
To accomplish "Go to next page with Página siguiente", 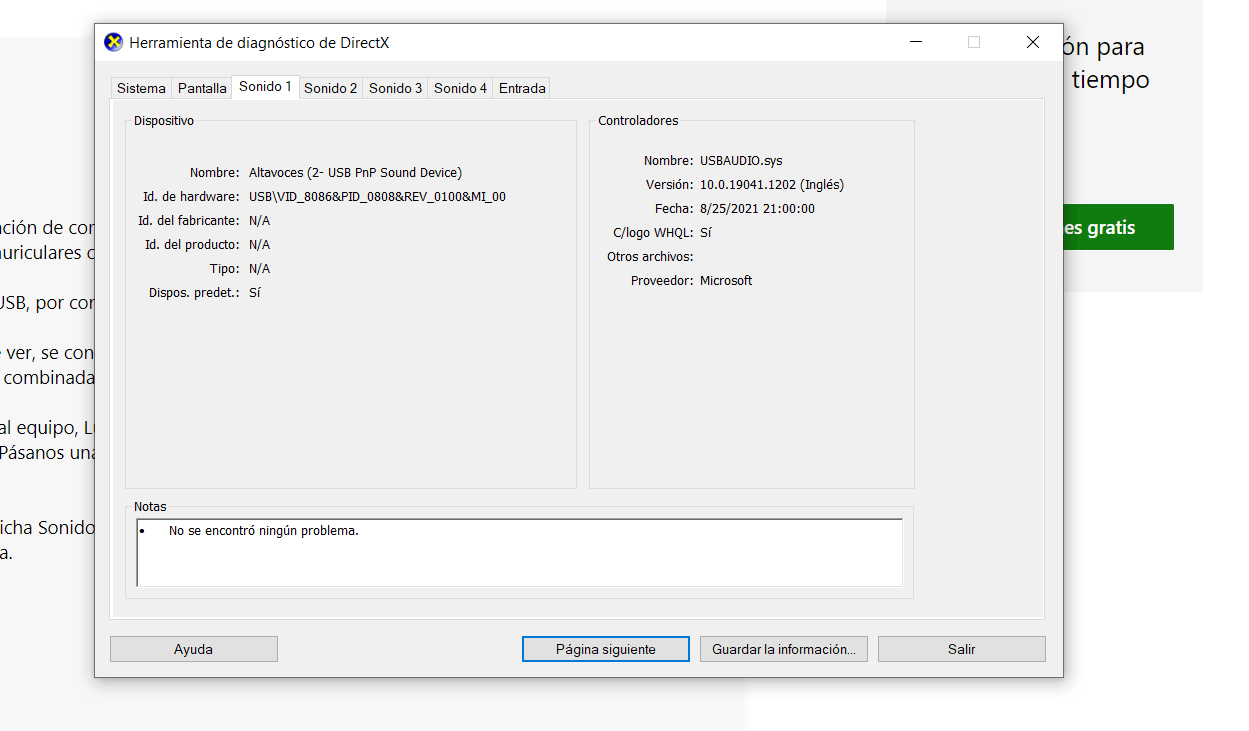I will pyautogui.click(x=606, y=649).
